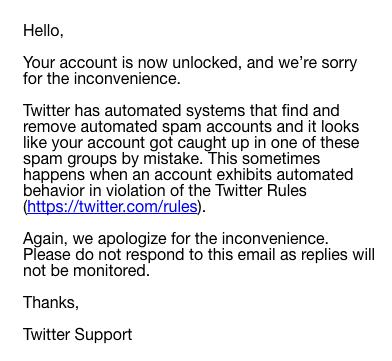Open the https://twitter.com/rules link
392x361 pixels.
[x=113, y=207]
